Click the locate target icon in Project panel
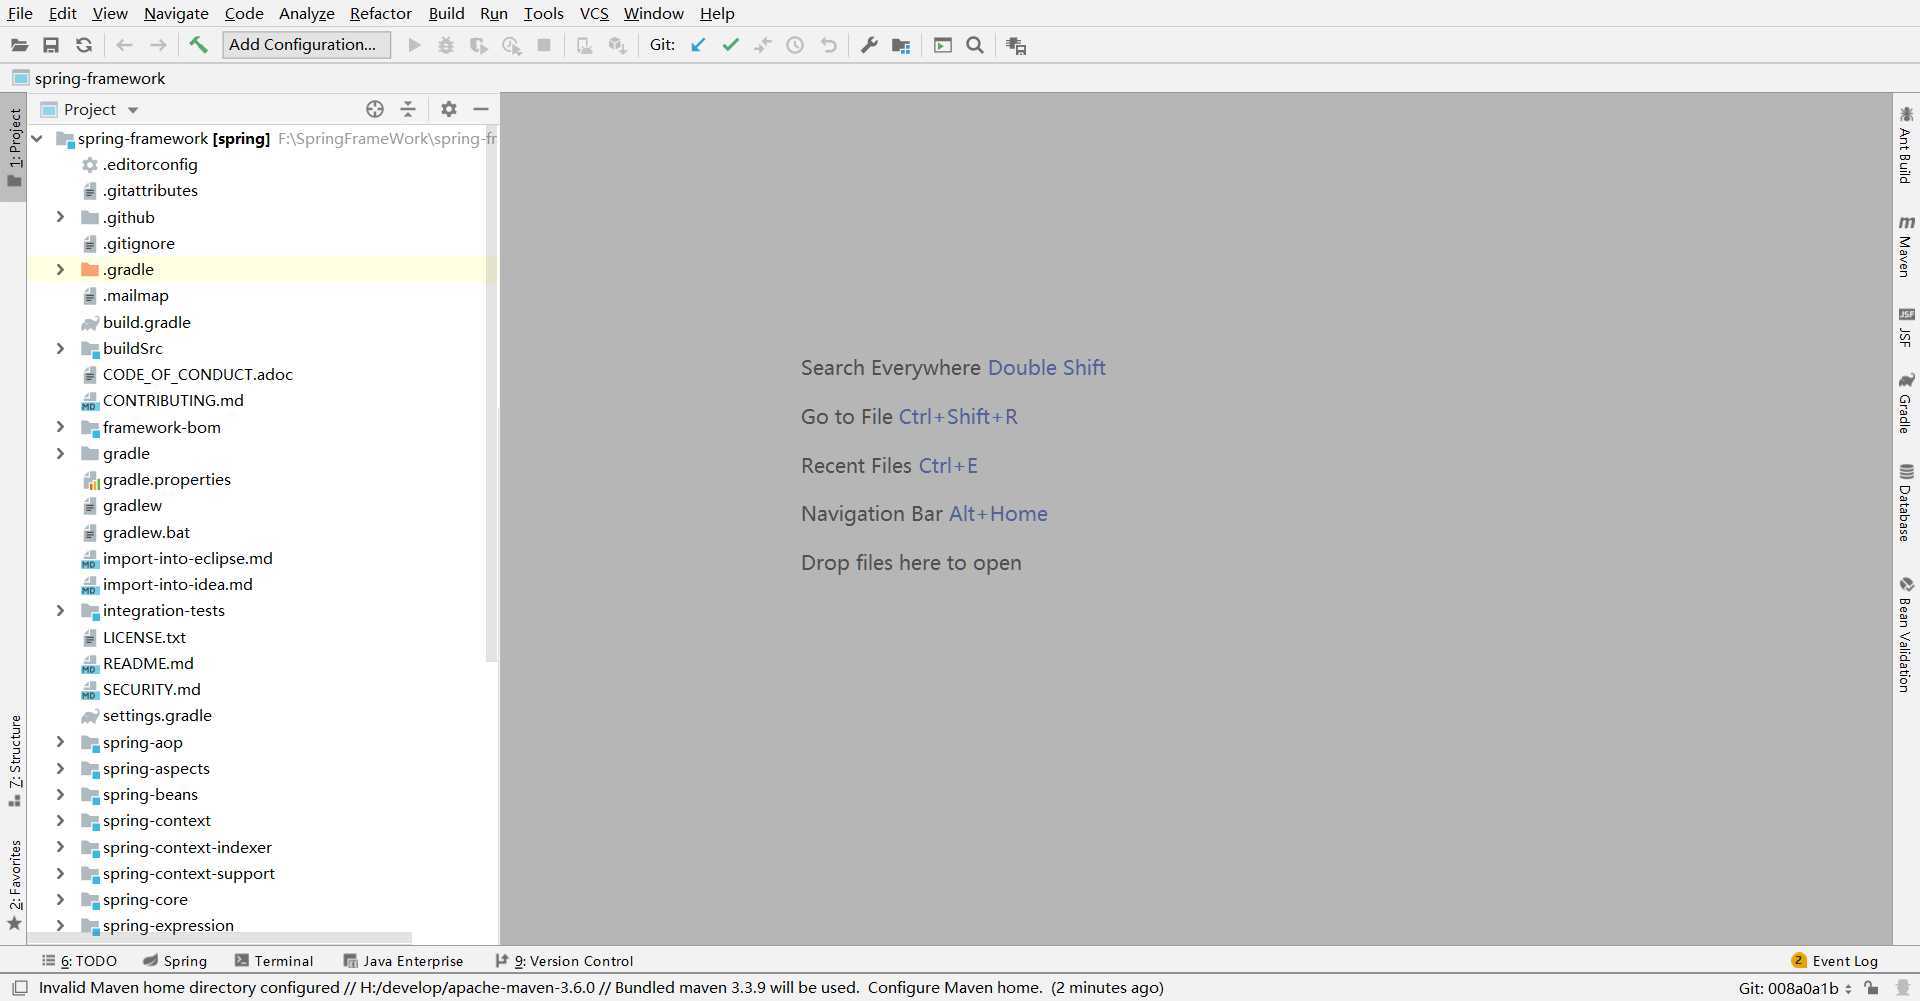Image resolution: width=1920 pixels, height=1001 pixels. pyautogui.click(x=375, y=109)
